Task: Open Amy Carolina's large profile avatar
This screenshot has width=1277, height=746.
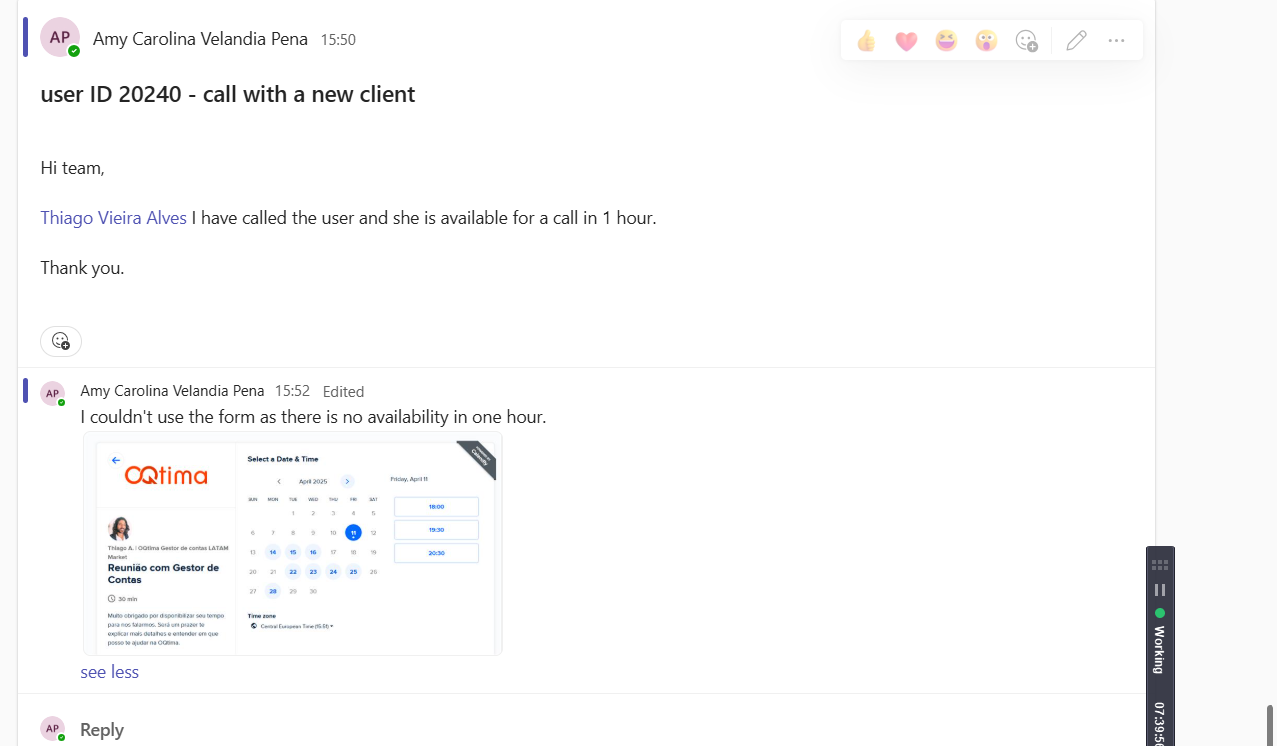Action: tap(60, 38)
